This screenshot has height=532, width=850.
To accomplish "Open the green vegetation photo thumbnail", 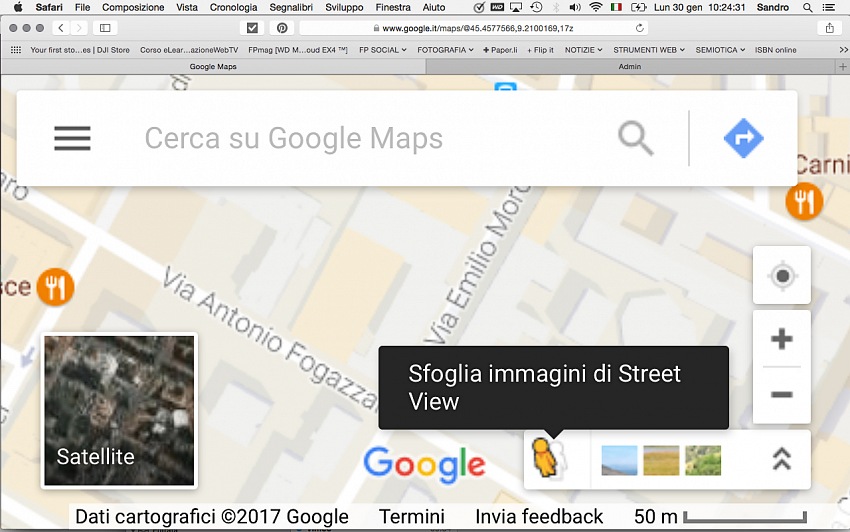I will click(x=703, y=460).
